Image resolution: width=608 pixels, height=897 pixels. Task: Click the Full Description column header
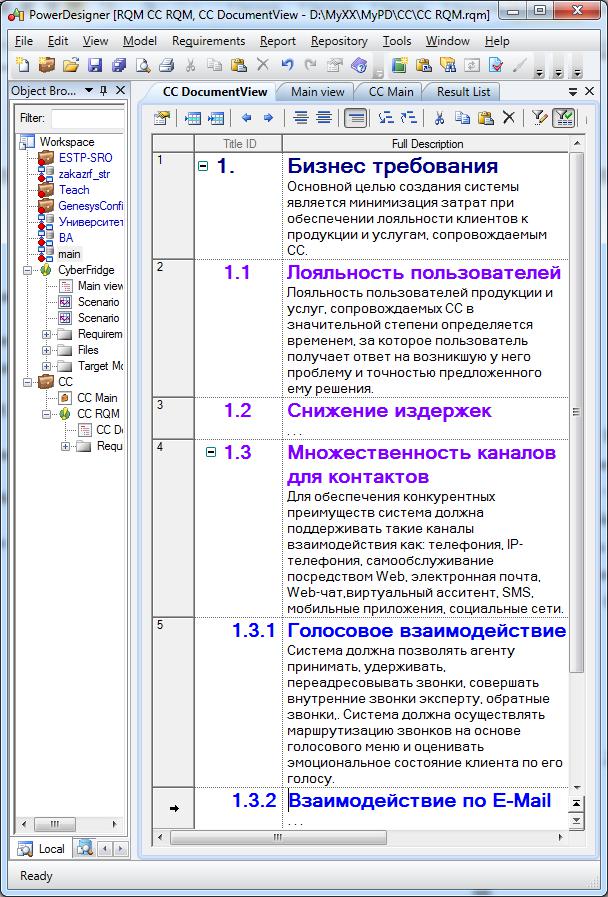[427, 144]
